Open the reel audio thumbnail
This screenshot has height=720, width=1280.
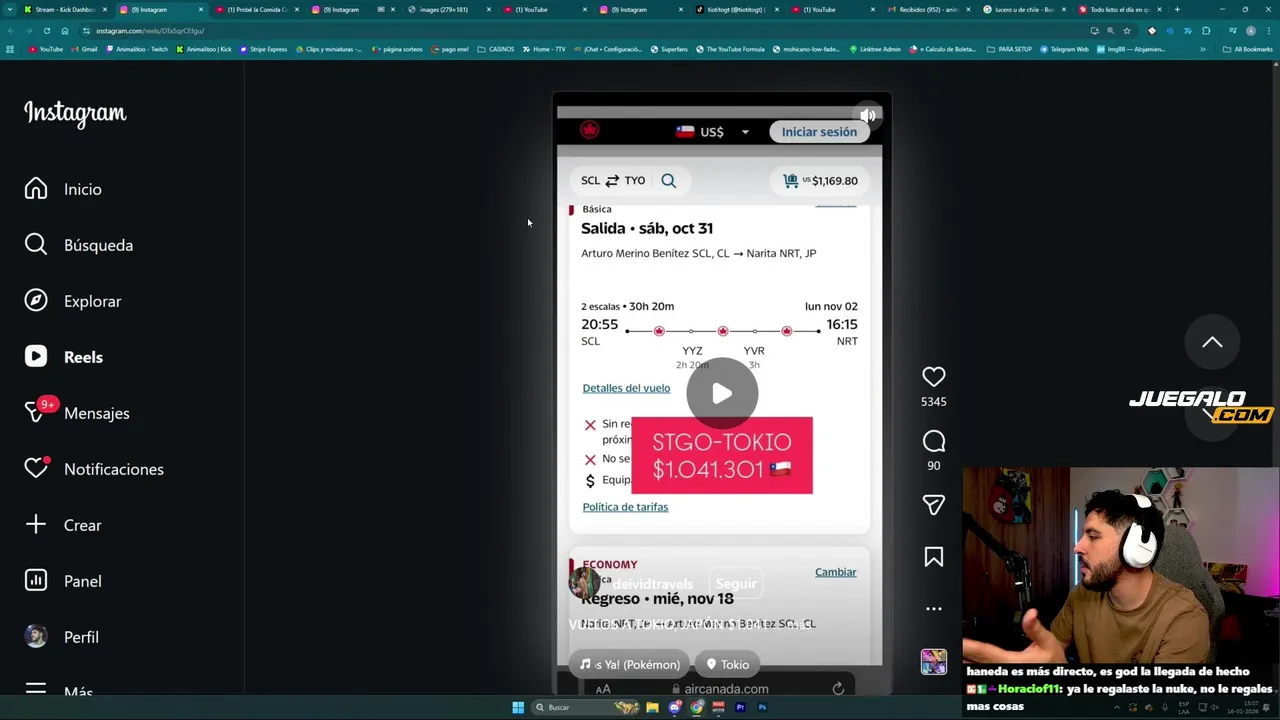tap(933, 662)
